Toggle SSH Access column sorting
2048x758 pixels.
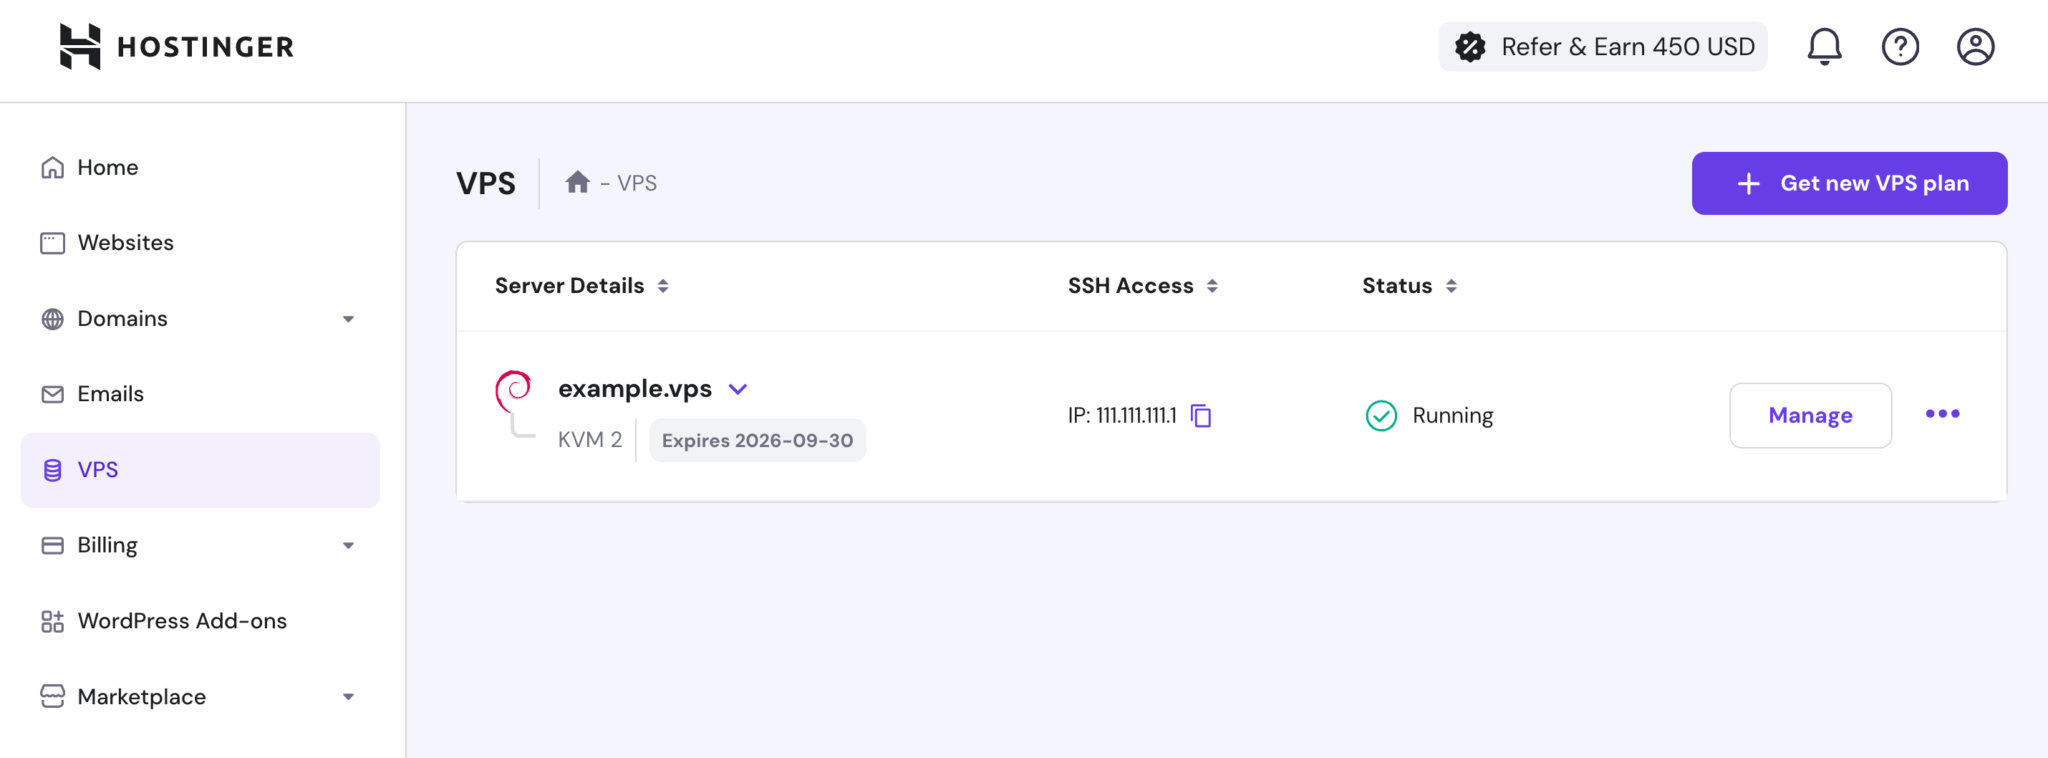click(x=1213, y=285)
